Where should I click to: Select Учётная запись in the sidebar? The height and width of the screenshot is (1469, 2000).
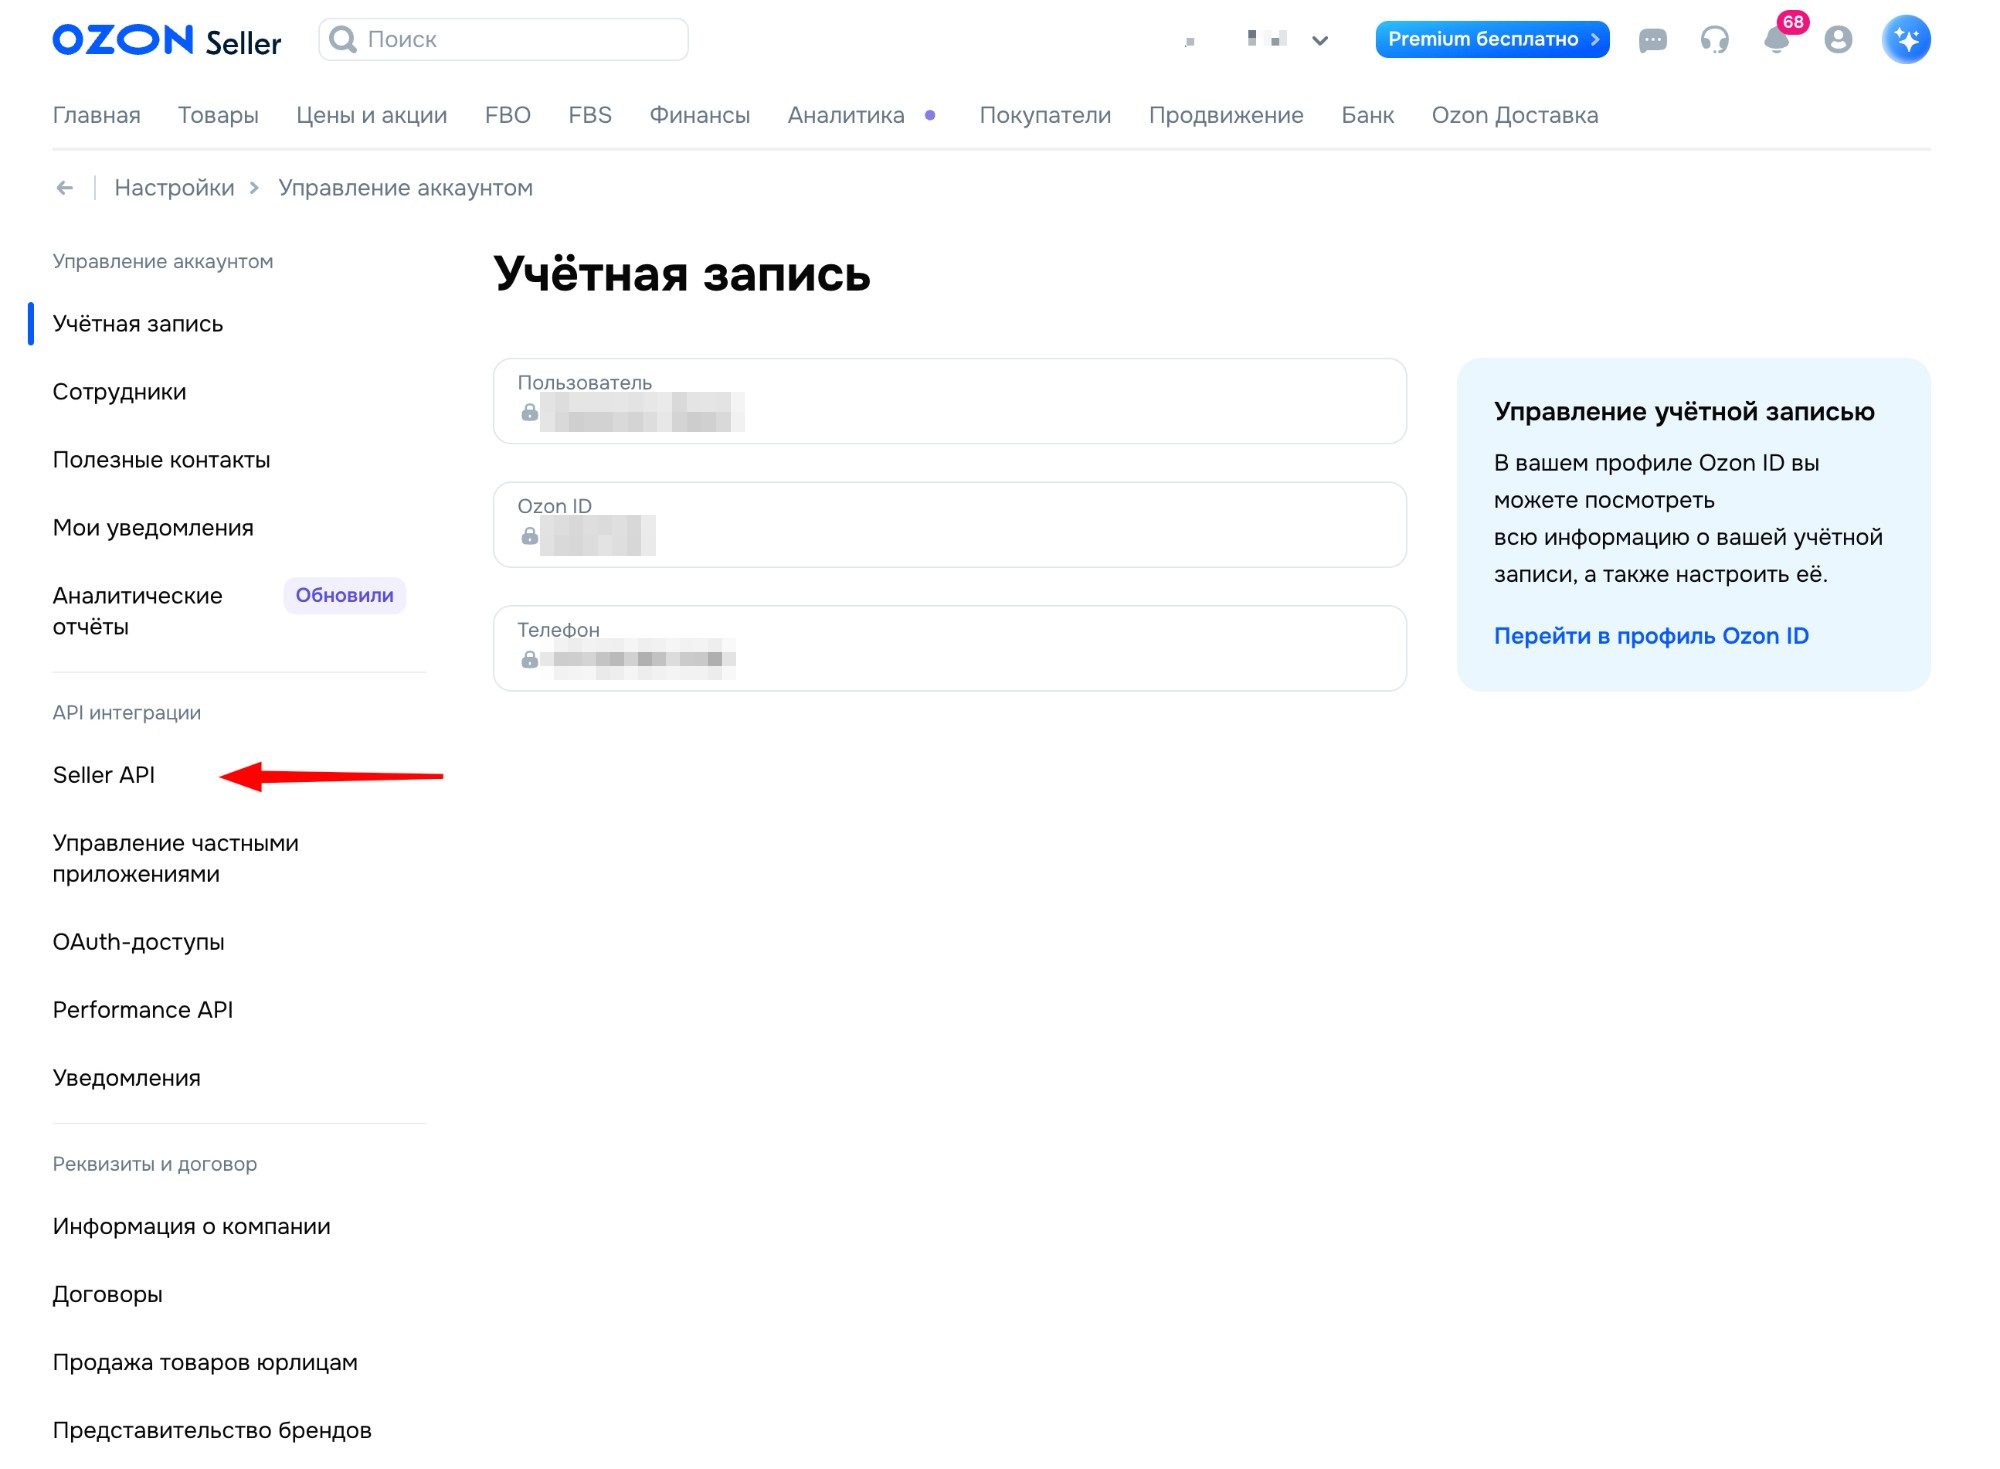click(138, 324)
